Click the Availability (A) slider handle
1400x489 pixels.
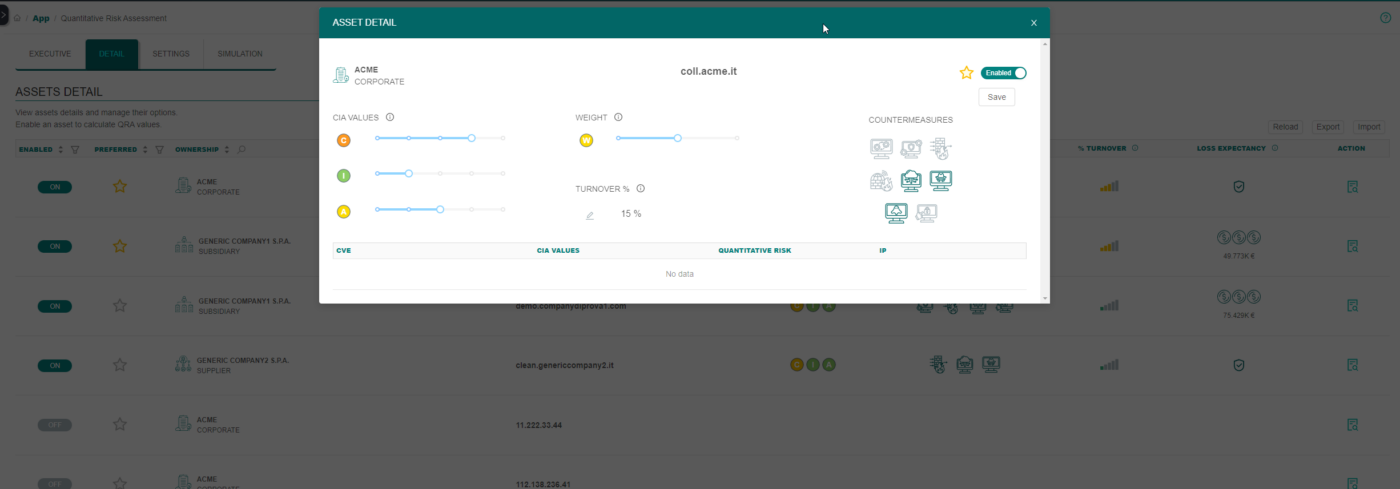click(440, 210)
